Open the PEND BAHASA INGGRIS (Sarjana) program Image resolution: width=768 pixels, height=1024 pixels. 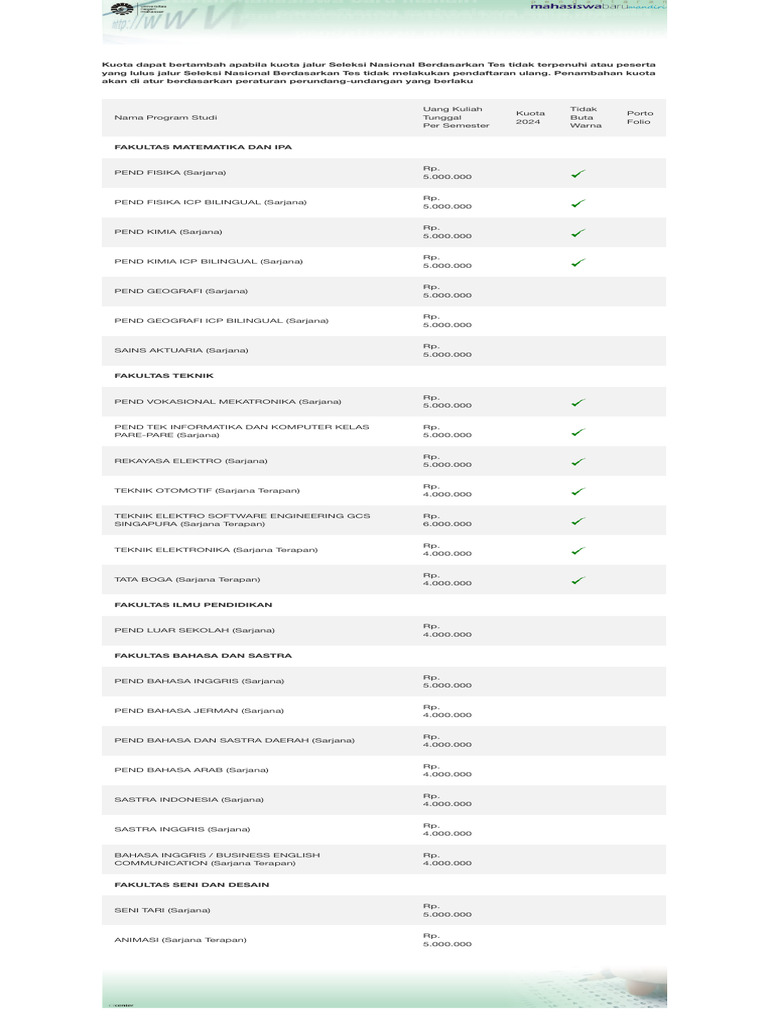click(x=200, y=681)
